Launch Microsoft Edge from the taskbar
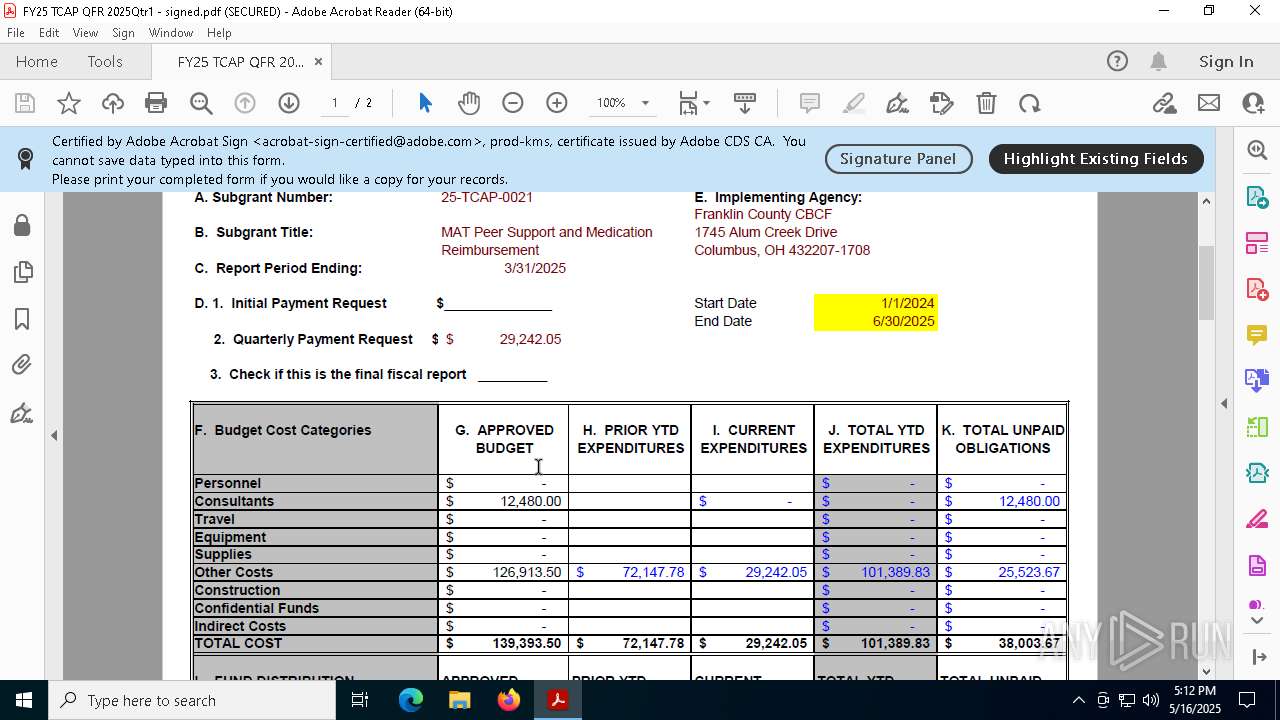 click(x=411, y=700)
